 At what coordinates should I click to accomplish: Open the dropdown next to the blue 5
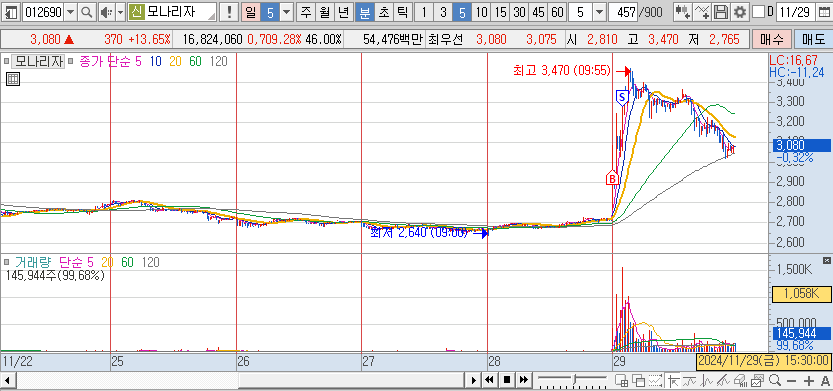(286, 12)
